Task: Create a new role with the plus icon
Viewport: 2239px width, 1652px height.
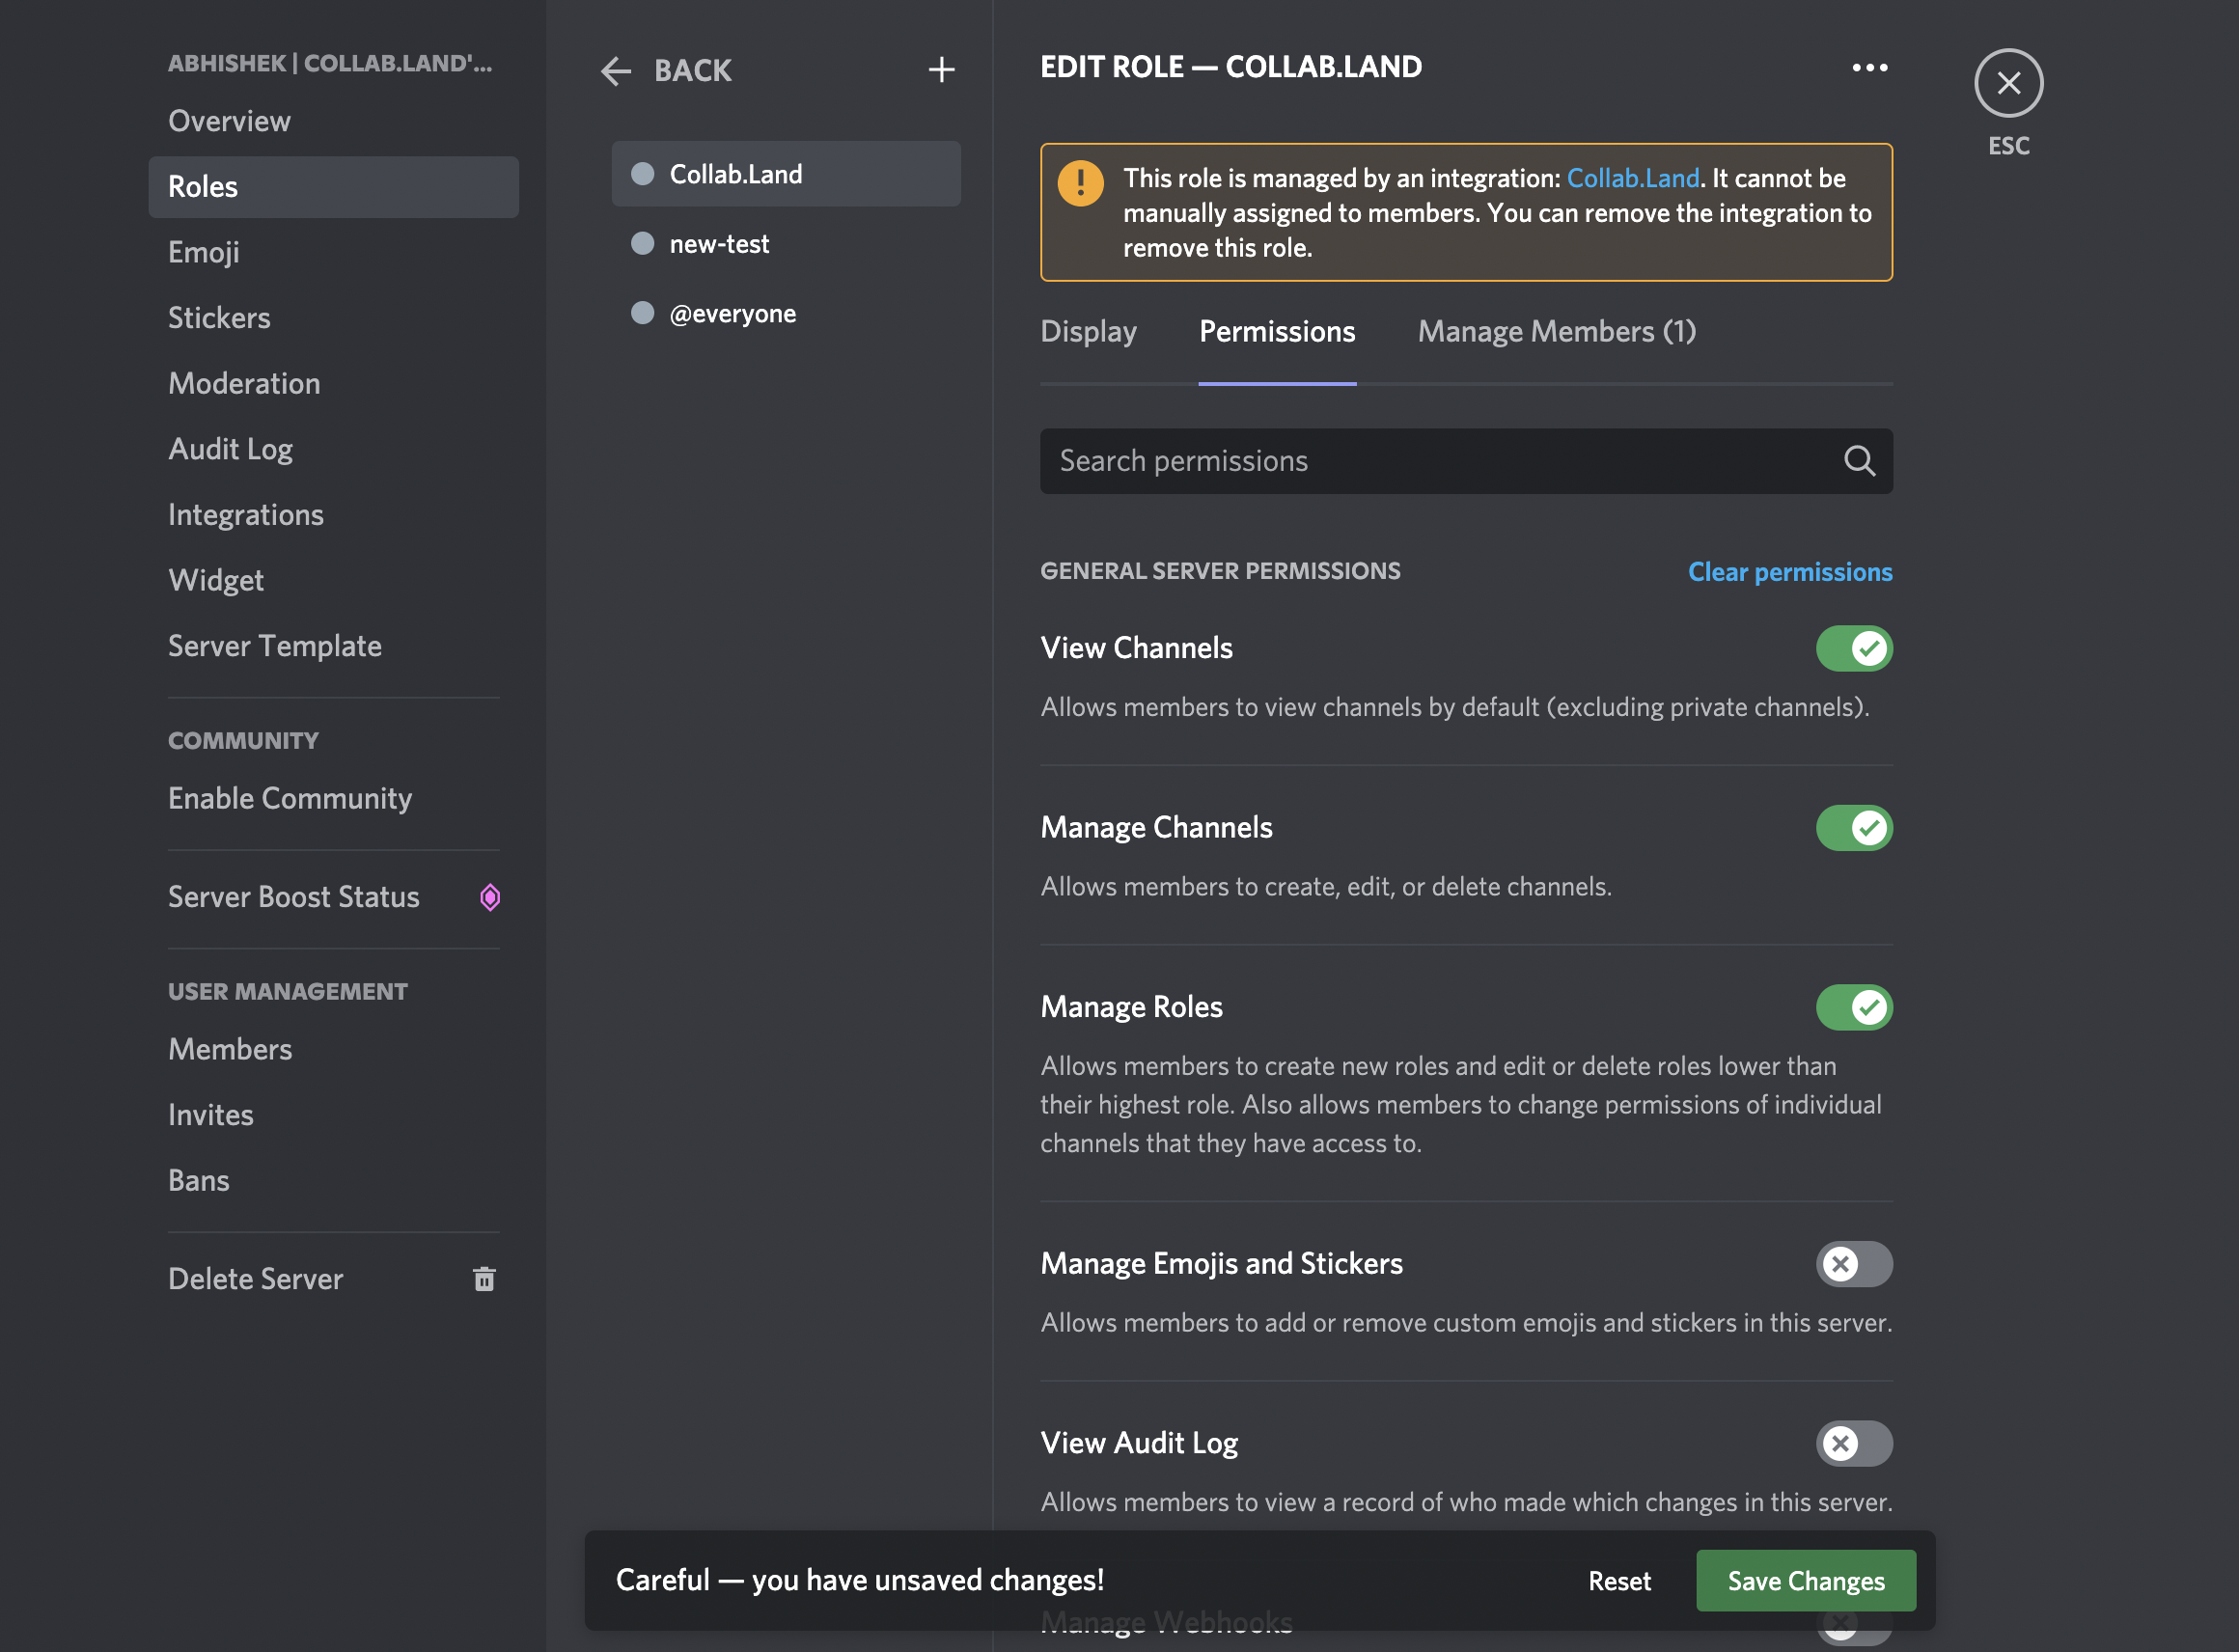Action: [x=941, y=69]
